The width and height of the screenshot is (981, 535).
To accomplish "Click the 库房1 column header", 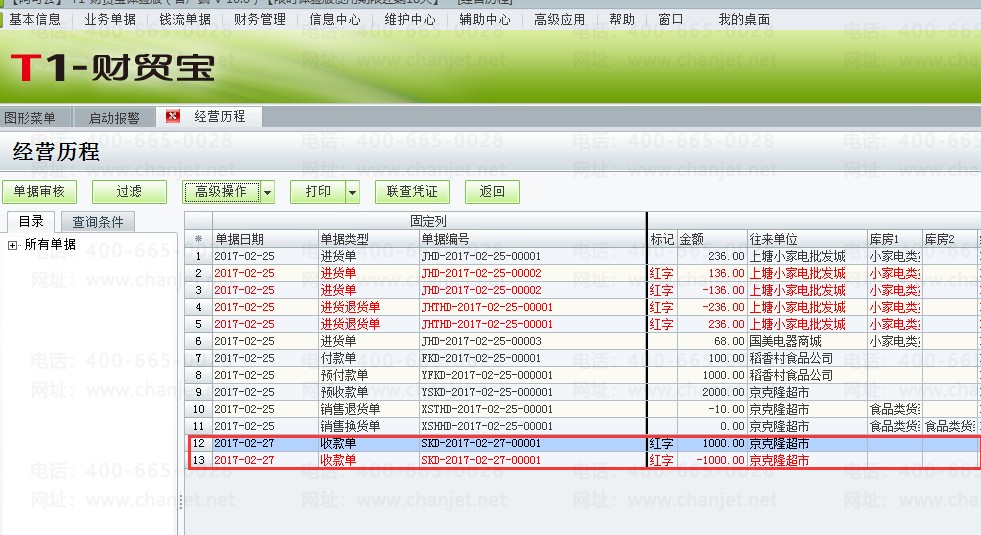I will click(x=895, y=239).
